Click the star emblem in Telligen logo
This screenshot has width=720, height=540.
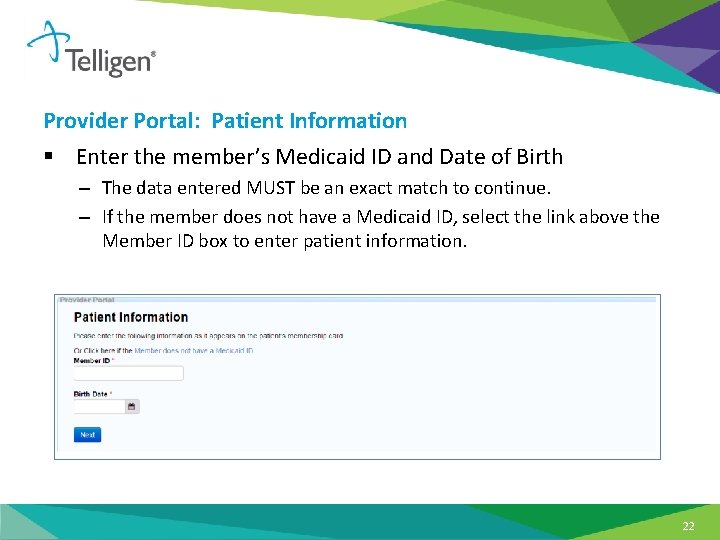coord(47,43)
